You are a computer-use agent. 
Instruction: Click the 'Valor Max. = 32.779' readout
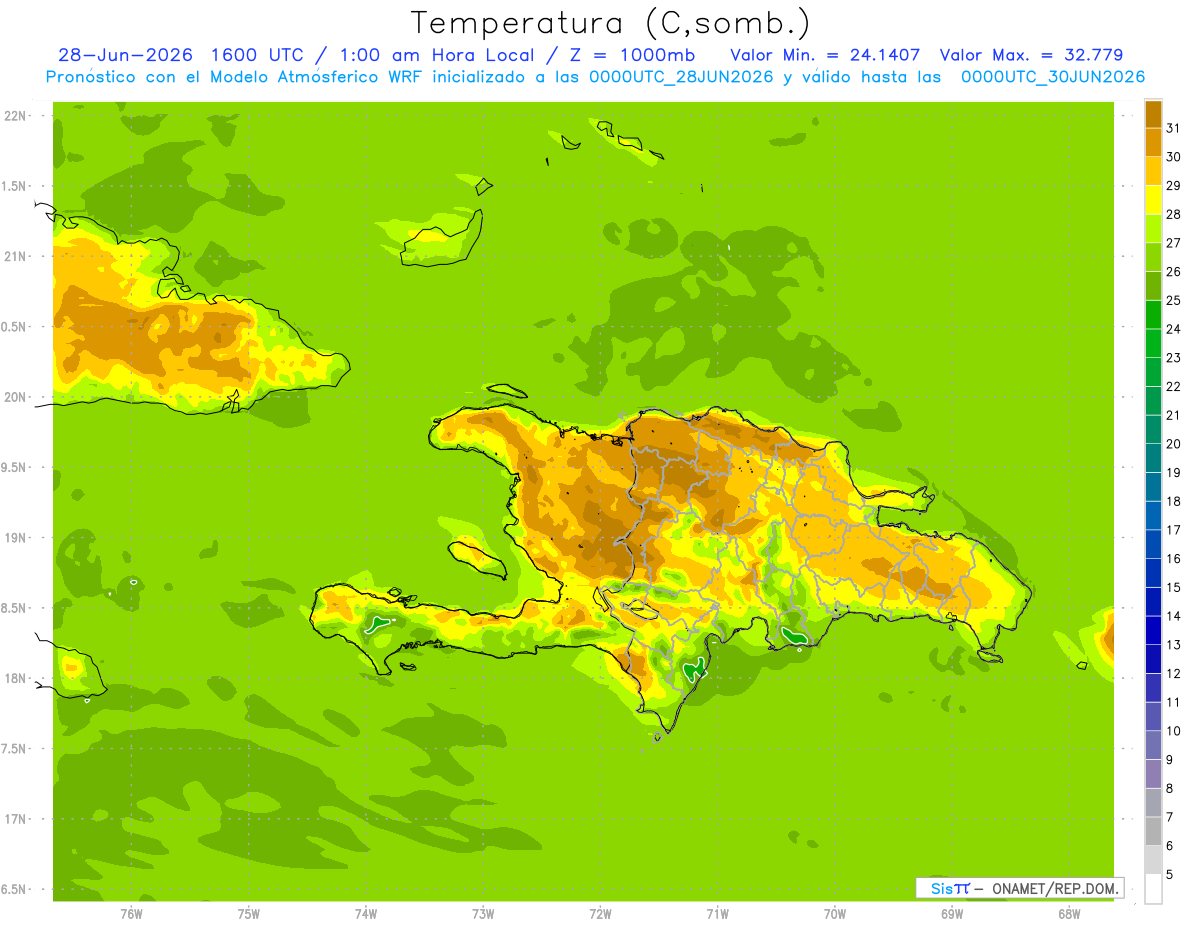click(1031, 55)
